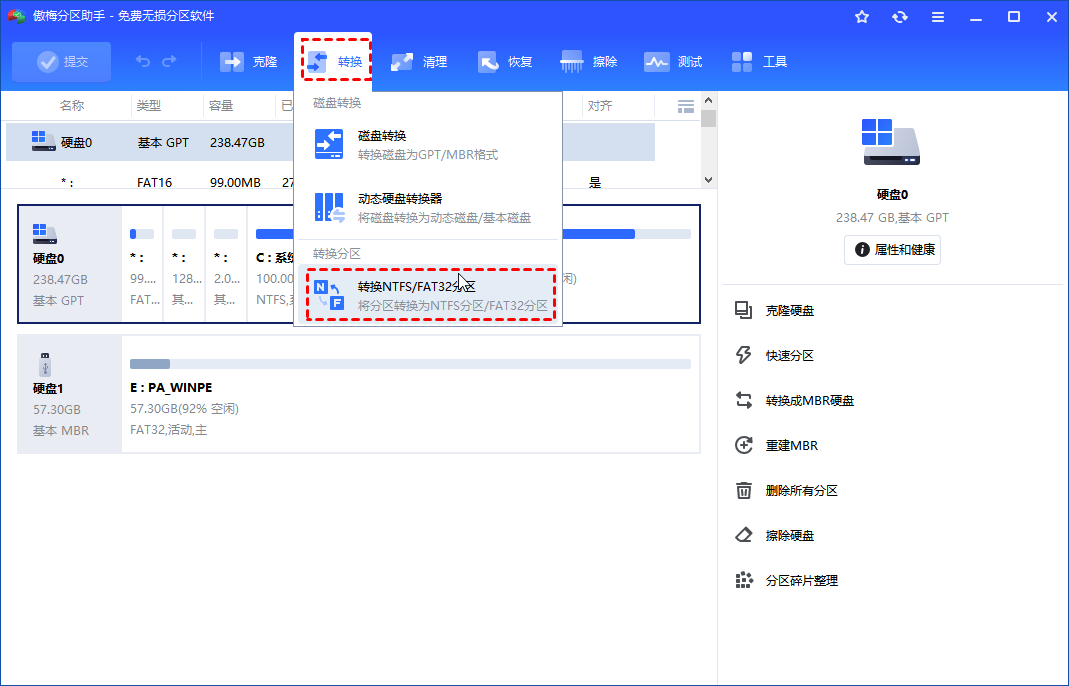Select 动态硬盘转换器 menu entry
This screenshot has height=686, width=1069.
click(428, 207)
